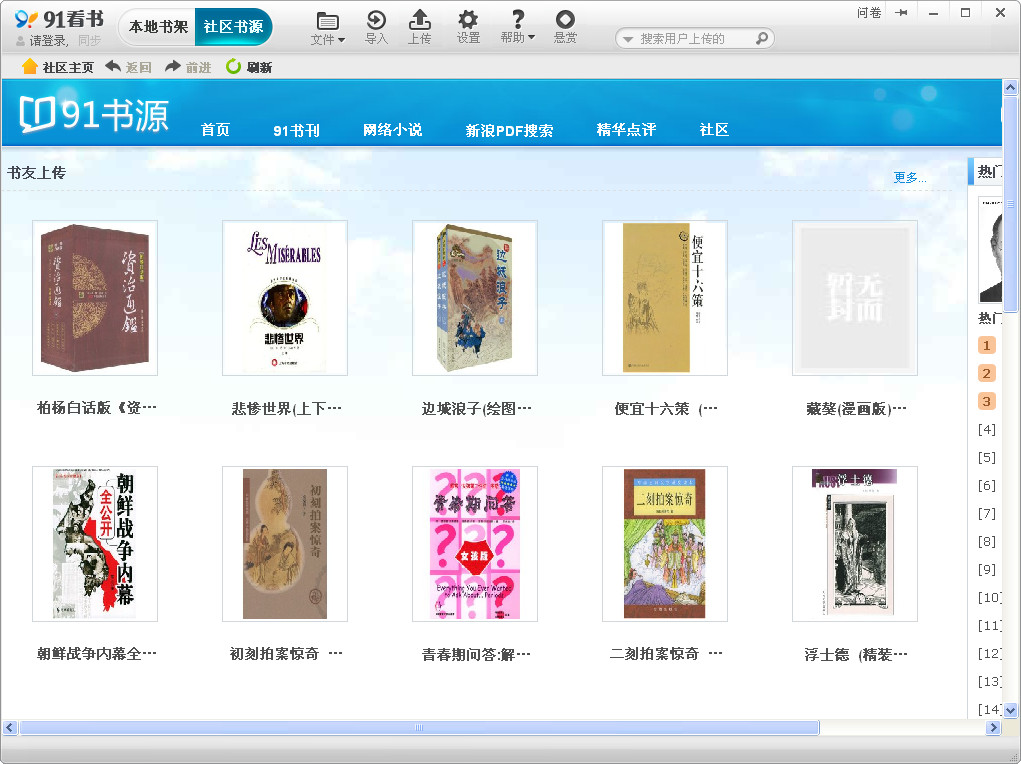The width and height of the screenshot is (1021, 764).
Task: Click the 91看书 app logo
Action: tap(59, 20)
